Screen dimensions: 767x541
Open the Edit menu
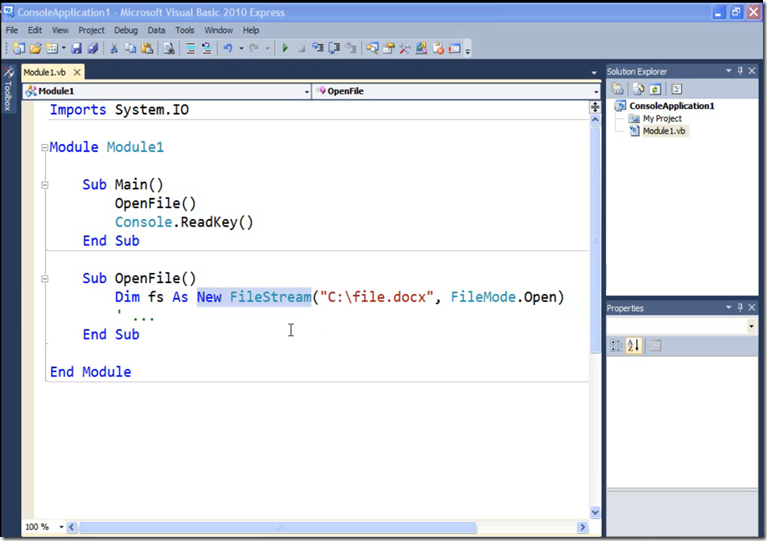click(x=35, y=30)
